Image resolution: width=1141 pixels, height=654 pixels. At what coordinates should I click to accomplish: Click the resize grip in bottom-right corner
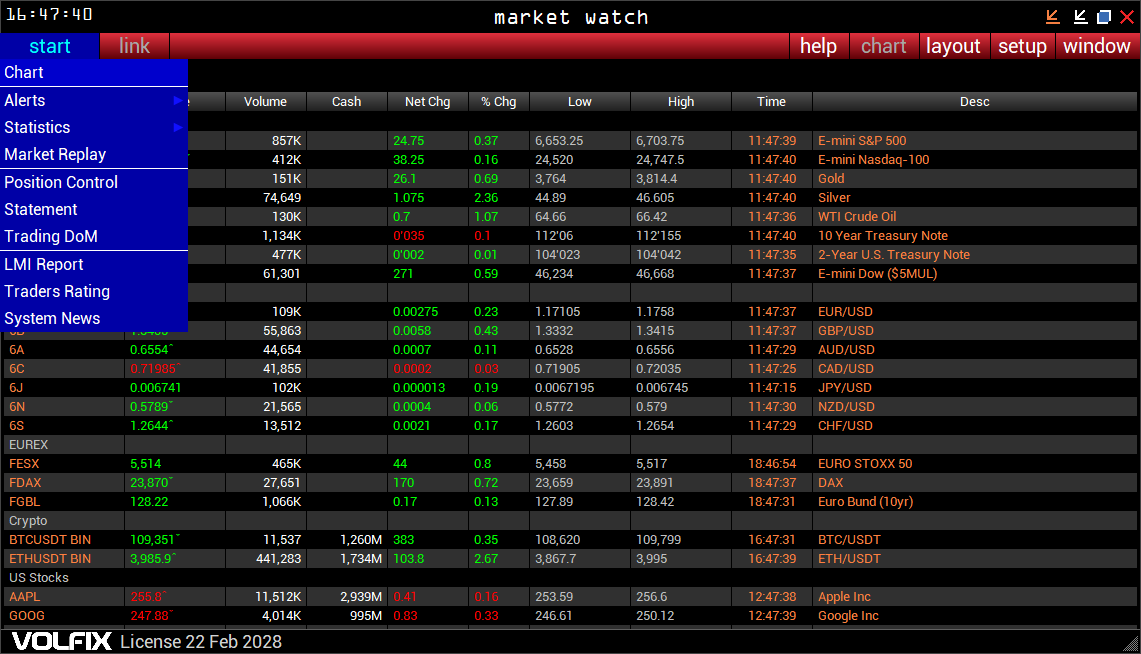(x=1131, y=644)
